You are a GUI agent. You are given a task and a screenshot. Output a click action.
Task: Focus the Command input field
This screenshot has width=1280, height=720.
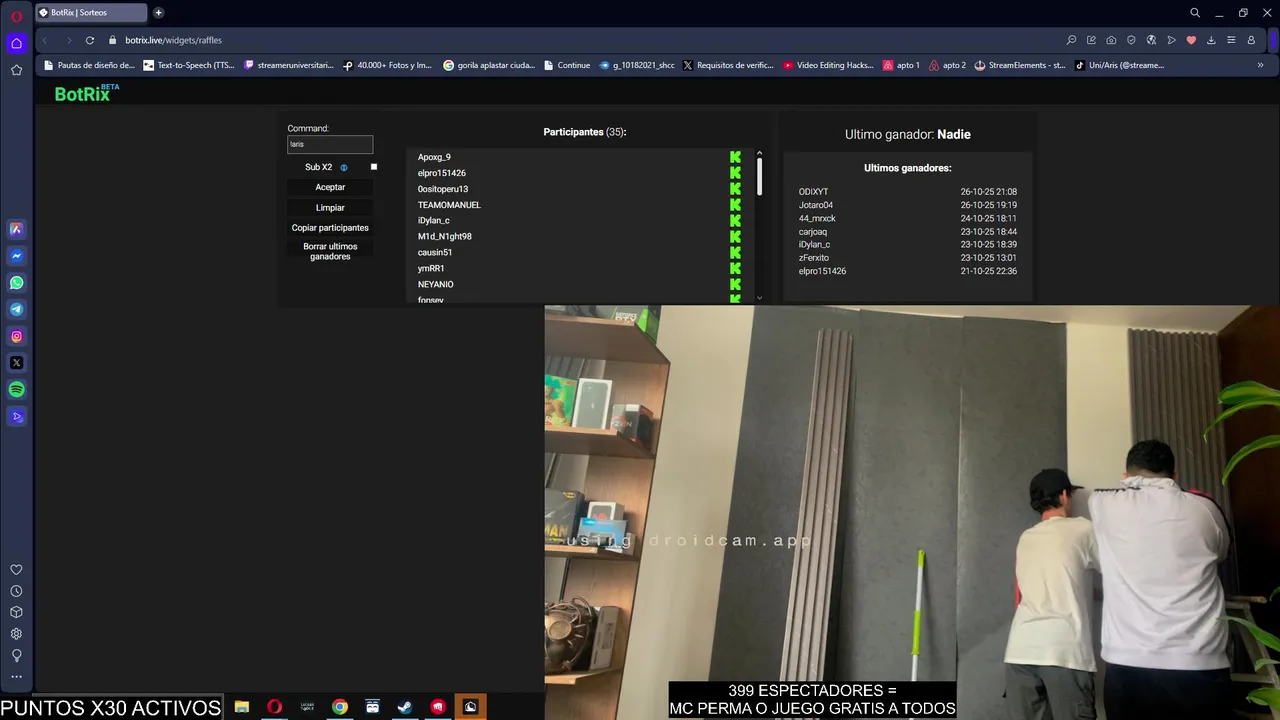click(x=330, y=144)
